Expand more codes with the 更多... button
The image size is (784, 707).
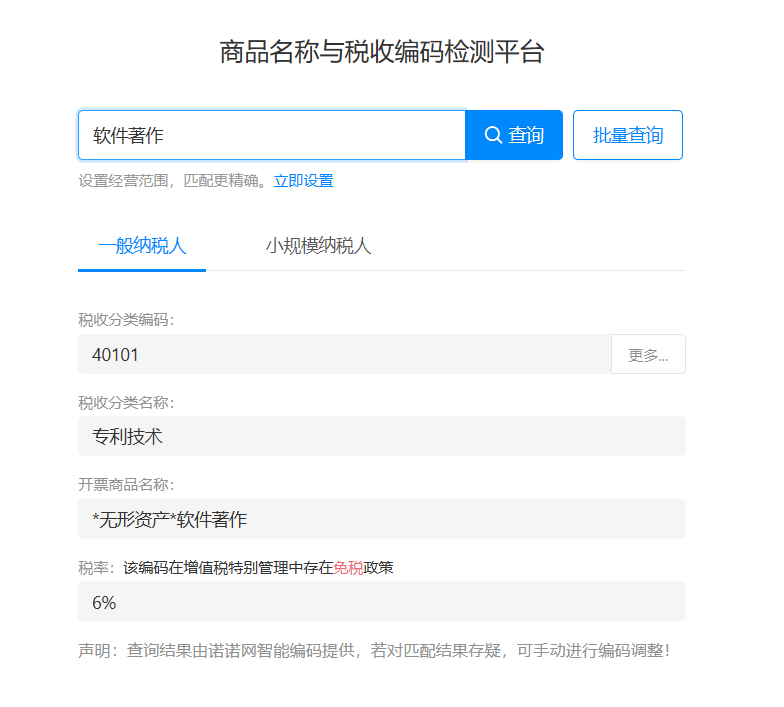(x=648, y=355)
